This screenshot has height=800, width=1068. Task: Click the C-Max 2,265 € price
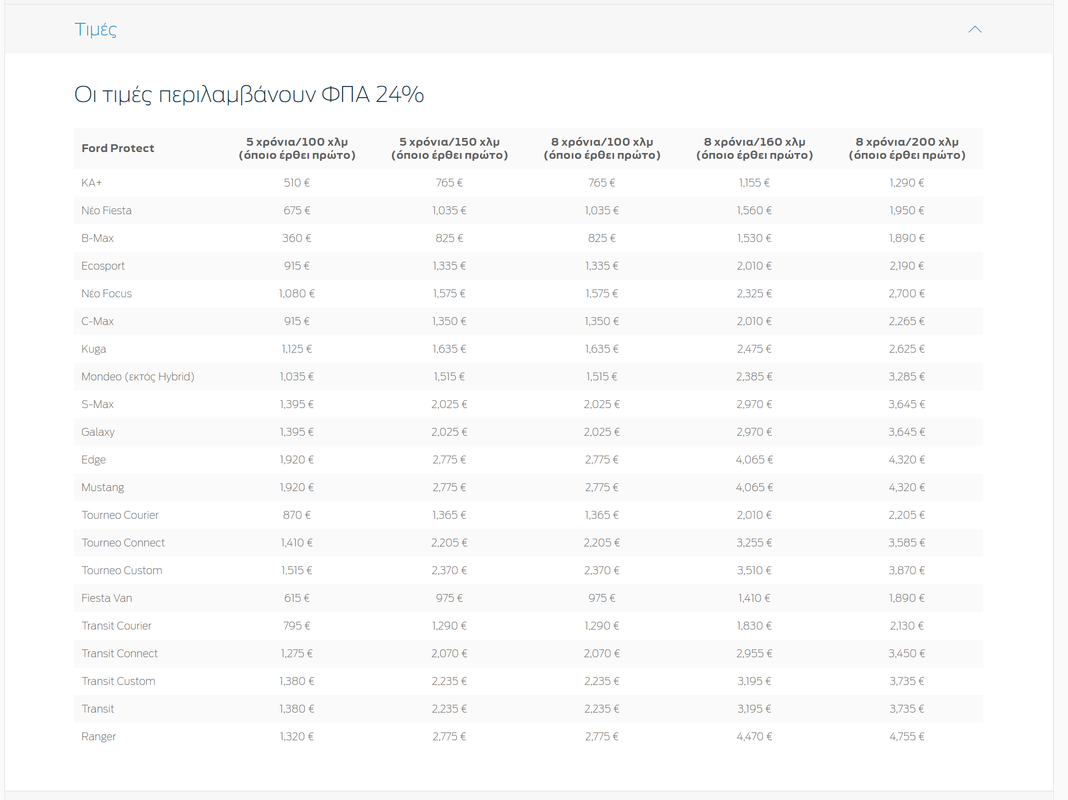click(x=907, y=321)
